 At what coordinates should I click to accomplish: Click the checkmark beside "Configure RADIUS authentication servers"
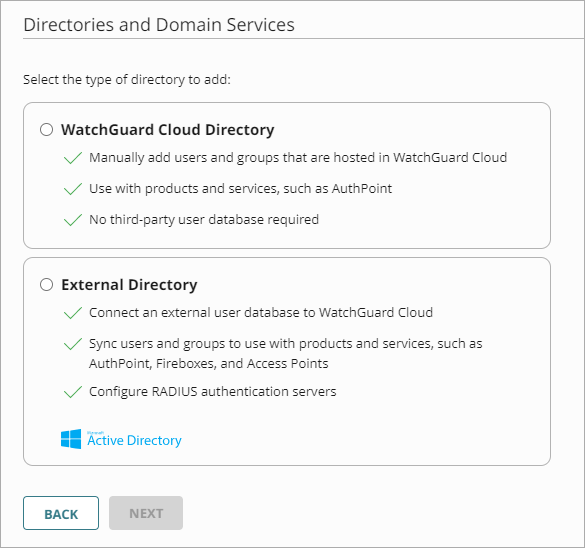pyautogui.click(x=73, y=392)
